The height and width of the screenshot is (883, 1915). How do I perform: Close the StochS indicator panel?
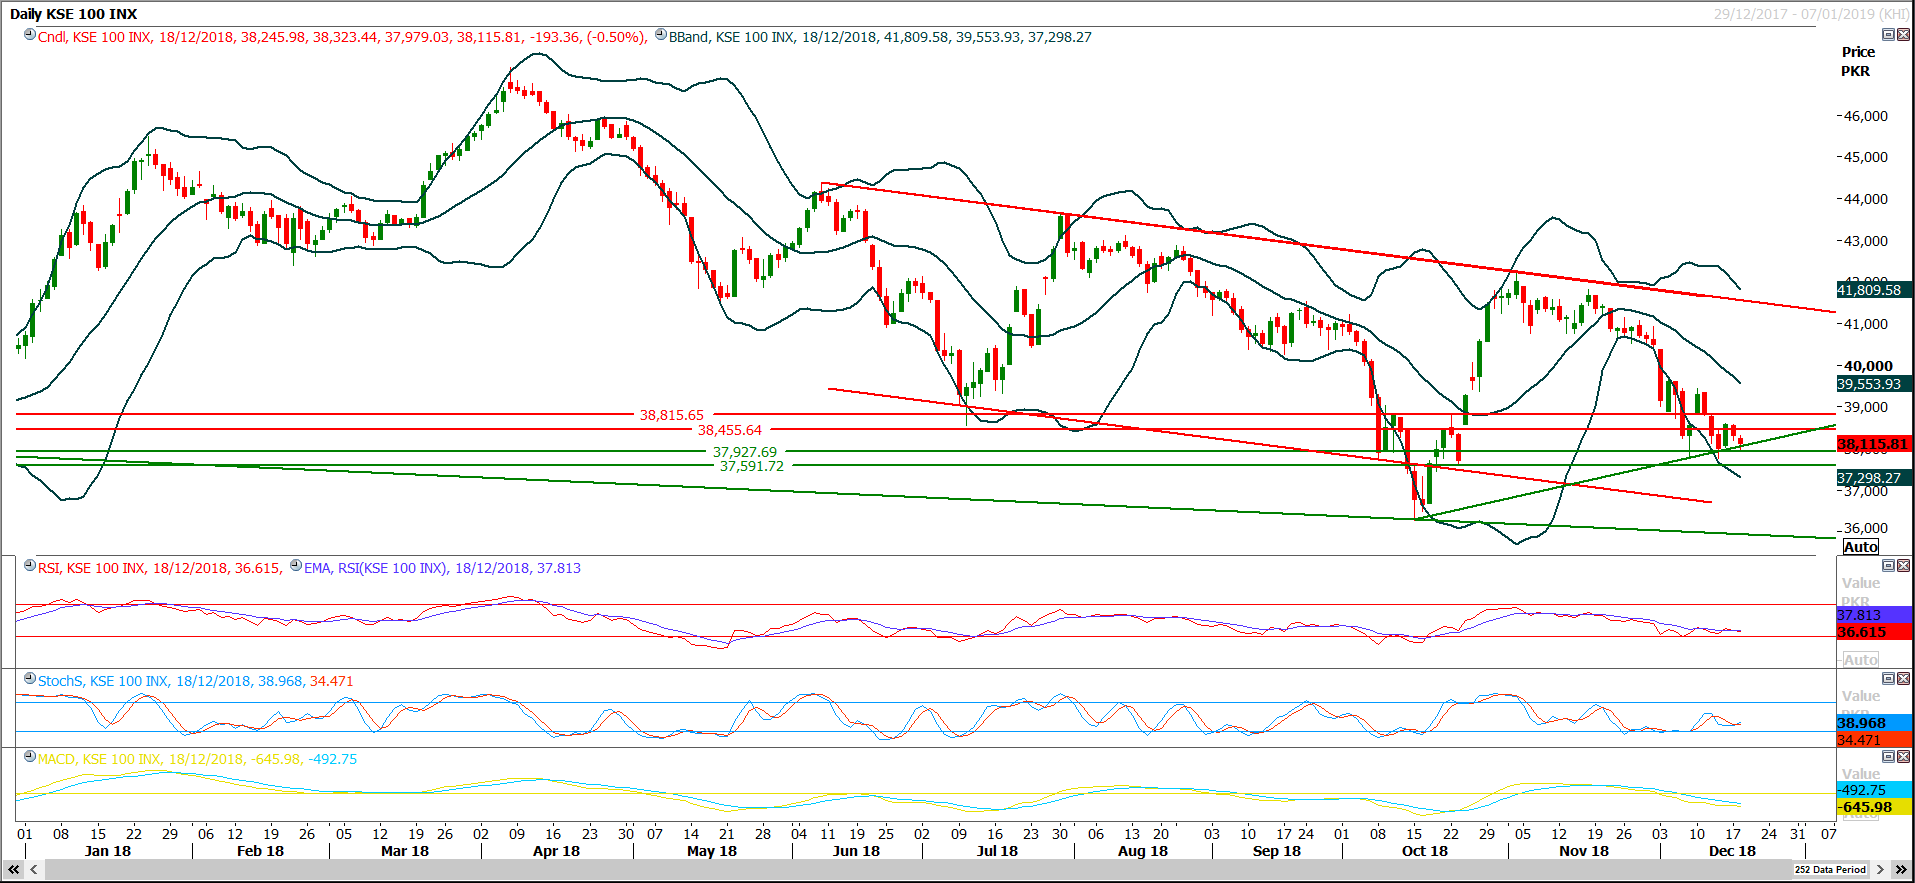1903,679
